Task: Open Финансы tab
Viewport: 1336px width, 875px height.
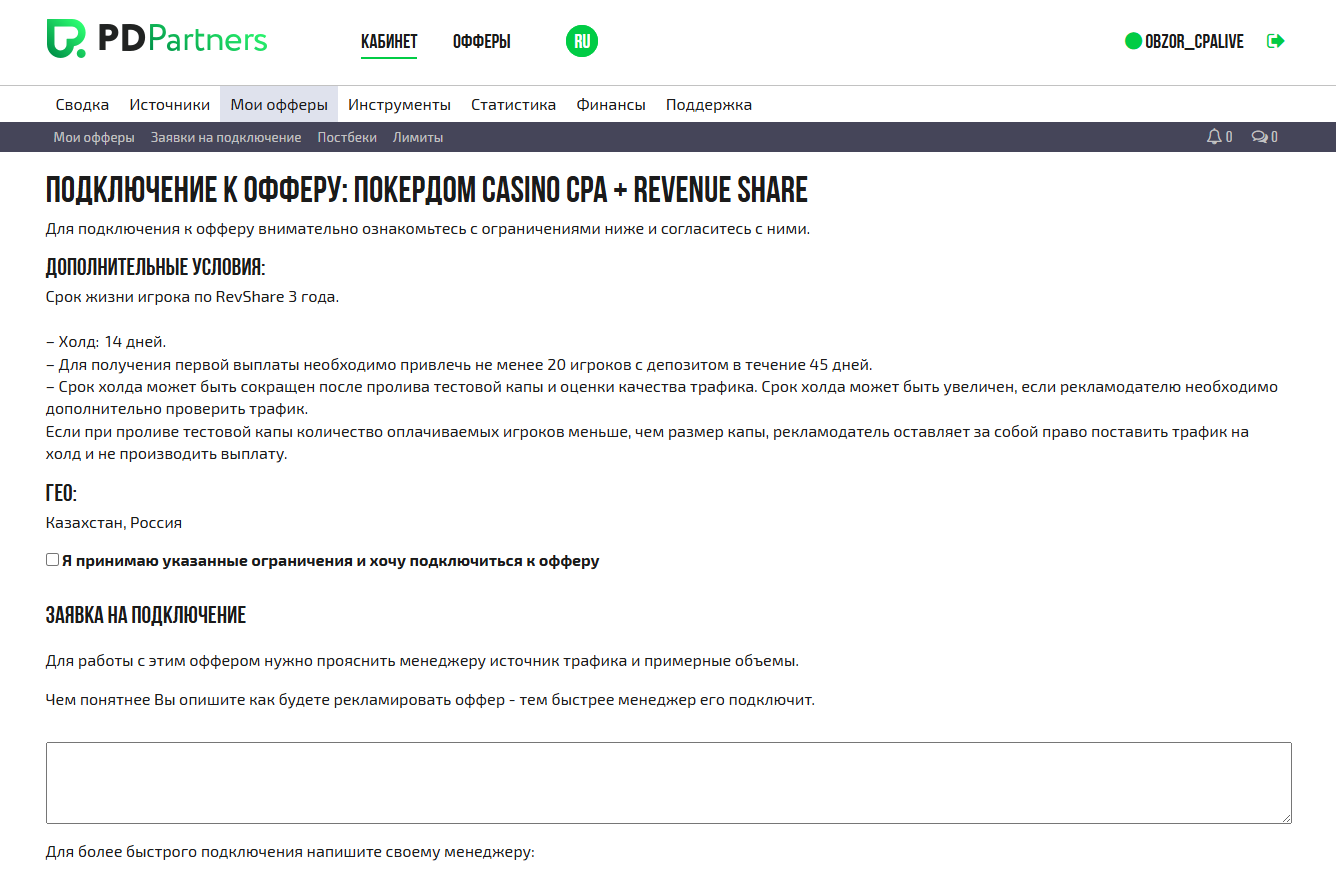Action: [x=611, y=104]
